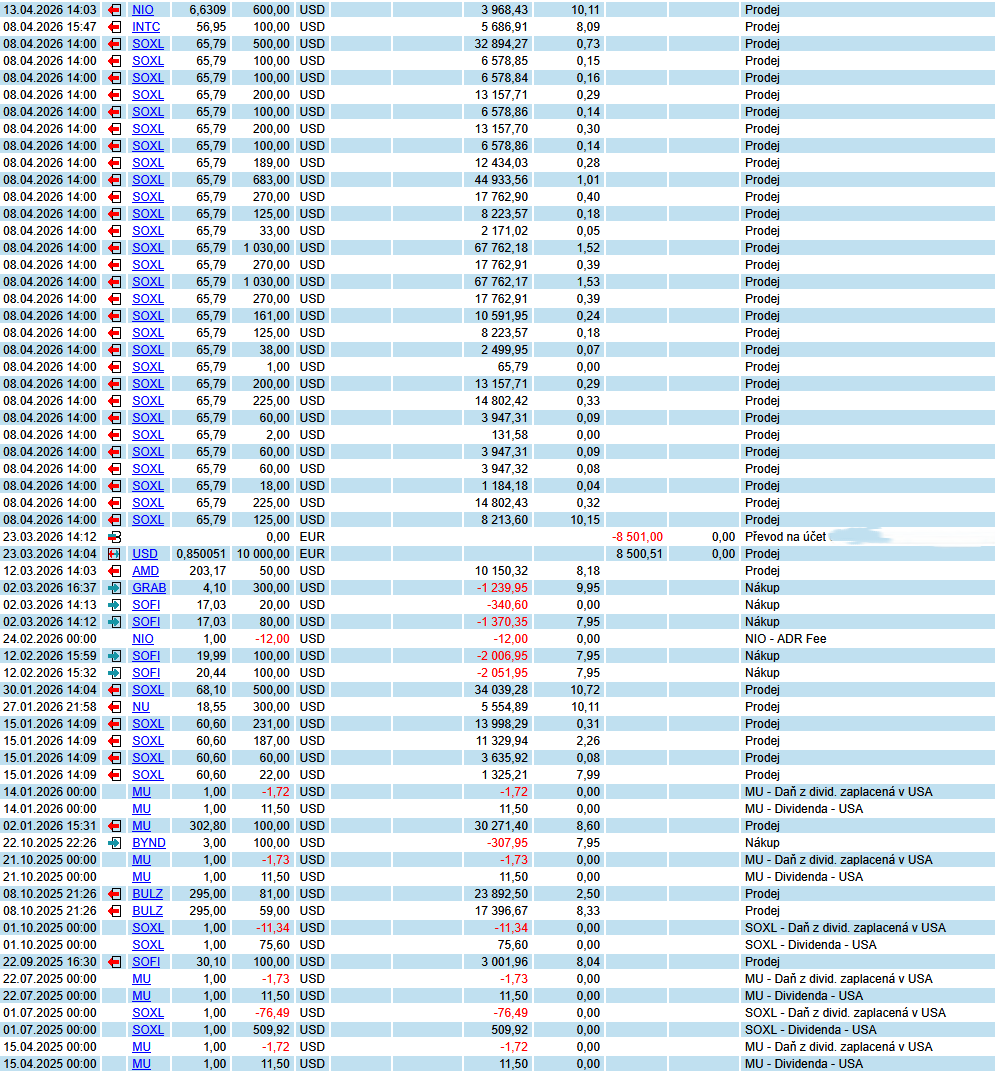Open the AMD ticker link

click(x=146, y=571)
